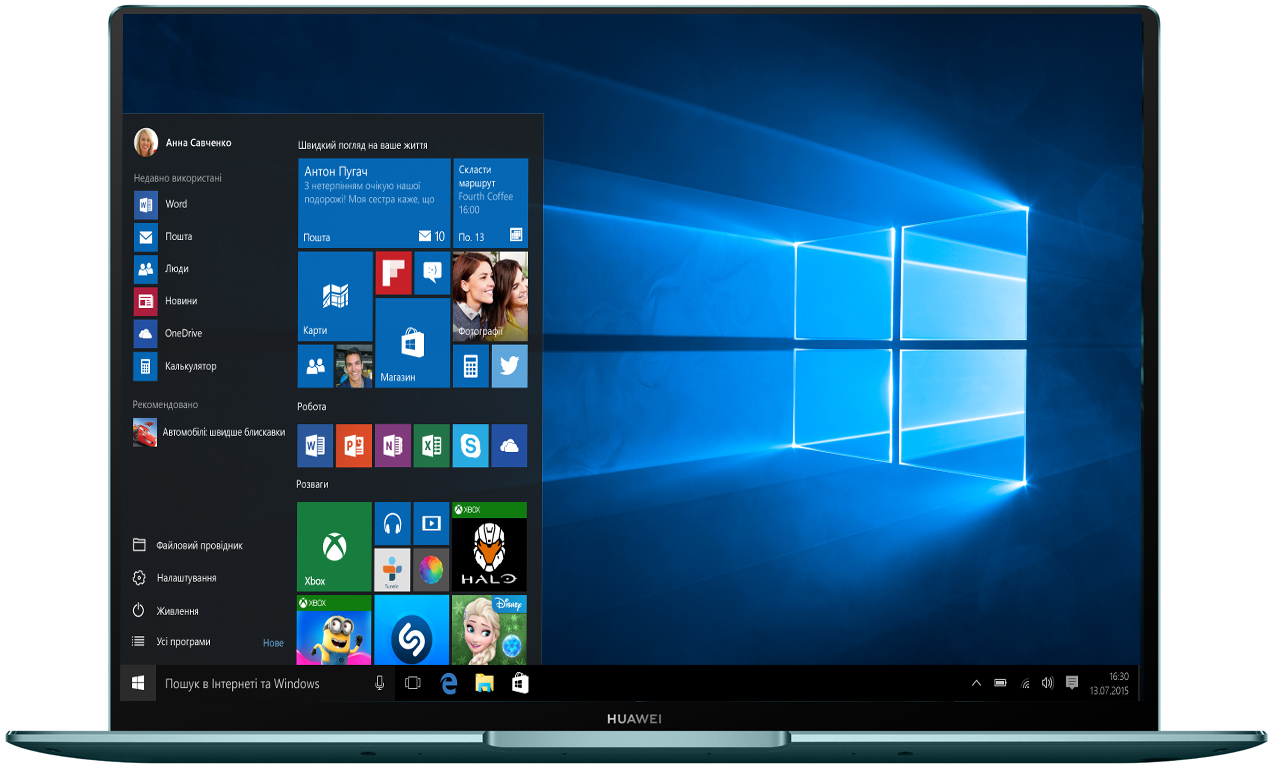Open the Скласти маршрут calendar tile
Image resolution: width=1272 pixels, height=768 pixels.
pyautogui.click(x=490, y=203)
